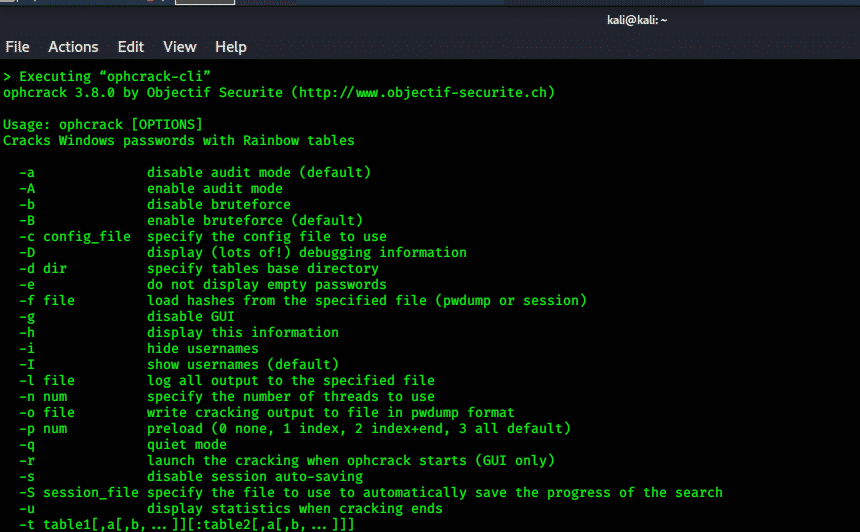Click the "specify tables base directory" text
Screen dimensions: 860x532
coord(262,269)
